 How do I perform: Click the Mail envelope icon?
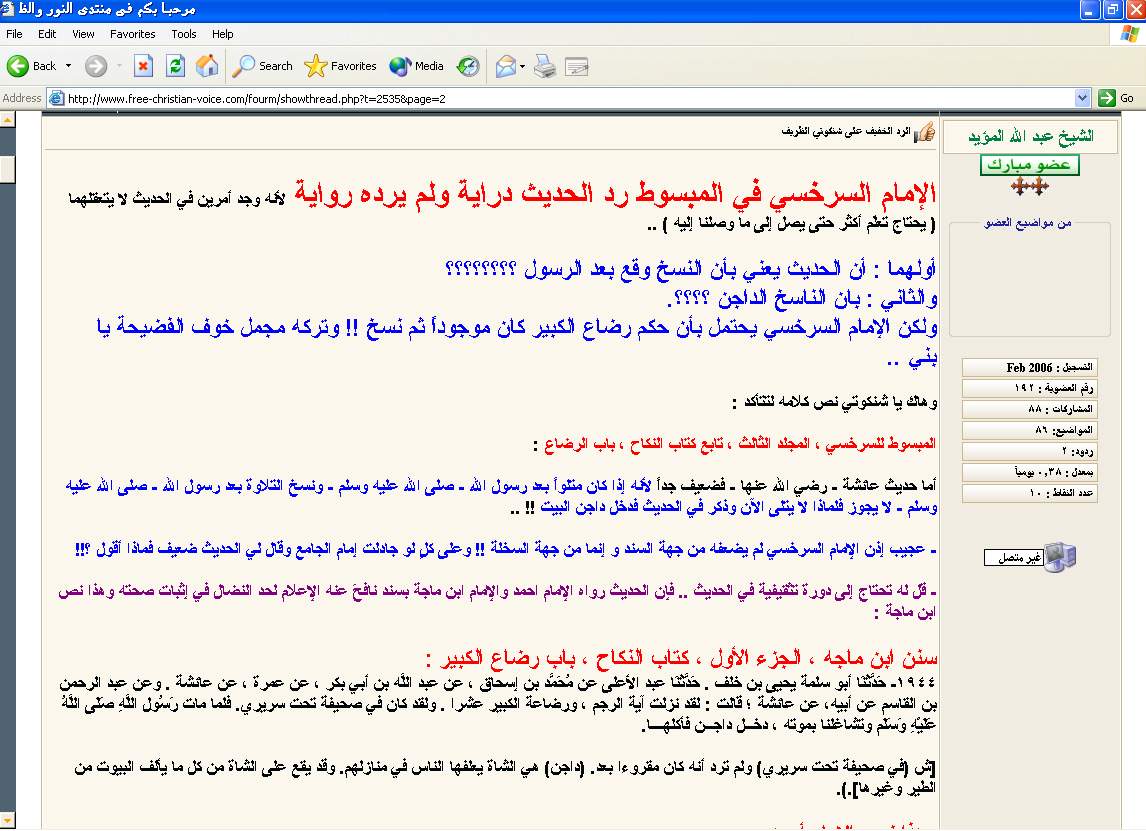pyautogui.click(x=506, y=66)
